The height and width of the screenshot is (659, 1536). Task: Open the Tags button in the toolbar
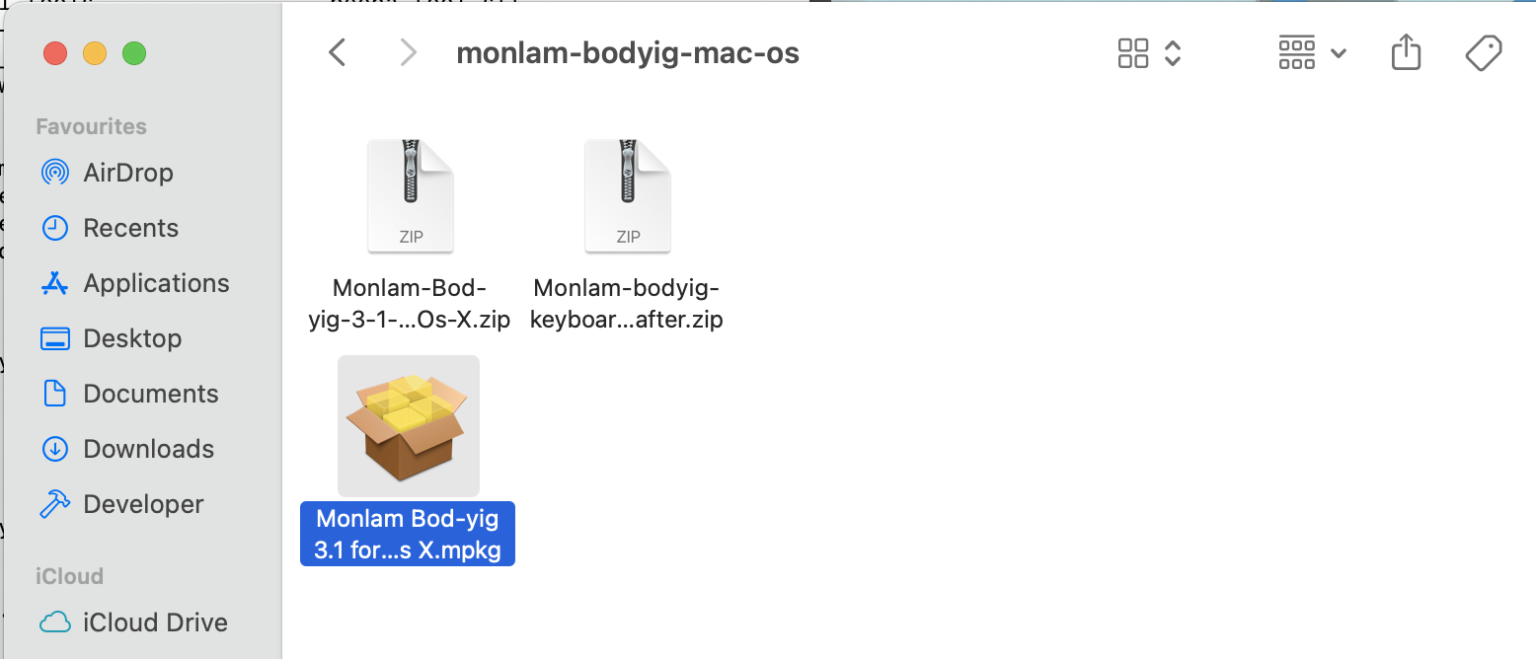tap(1483, 52)
